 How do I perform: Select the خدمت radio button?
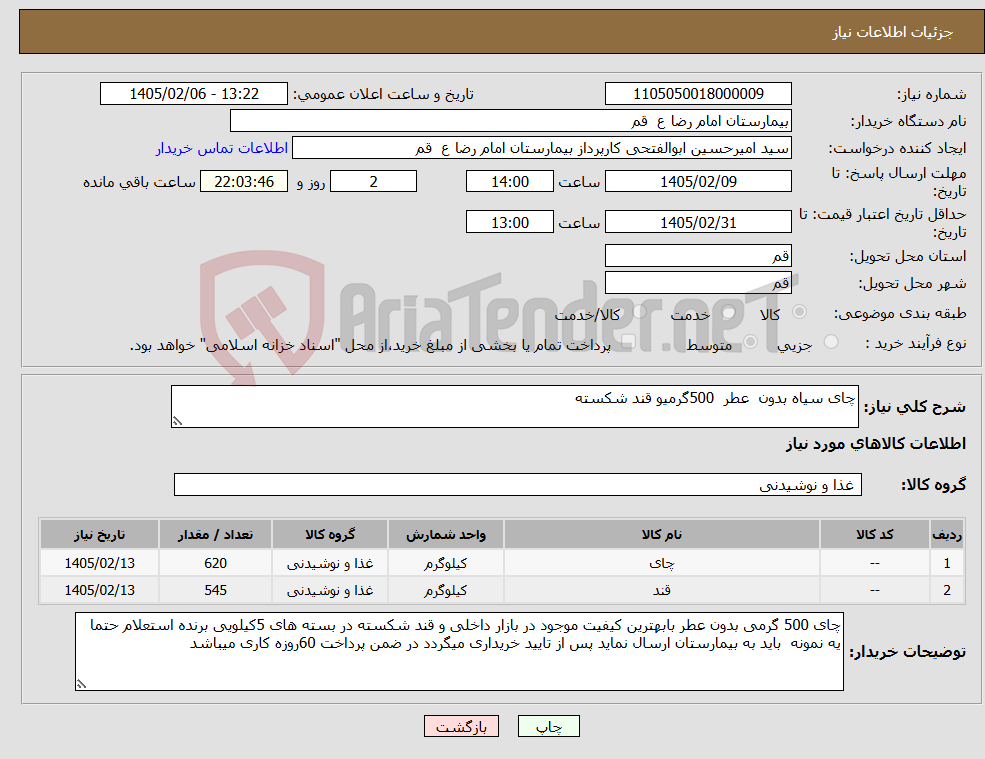click(x=729, y=312)
